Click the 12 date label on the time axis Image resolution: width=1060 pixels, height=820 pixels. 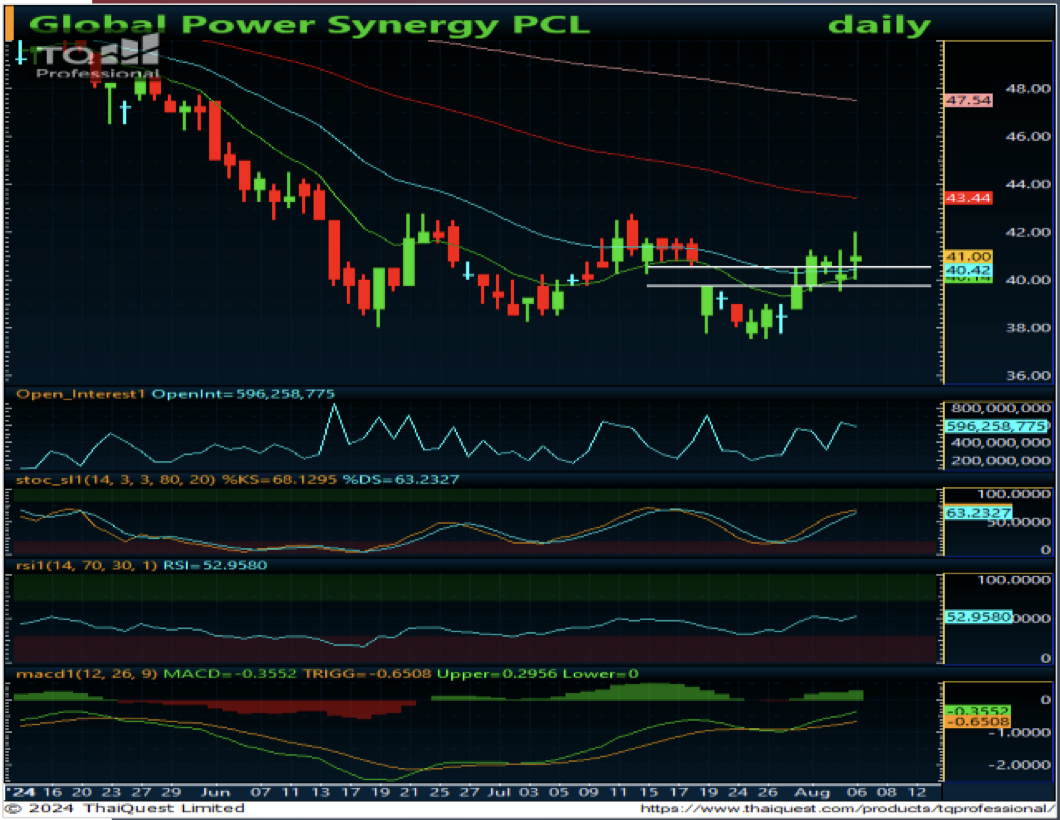tap(916, 792)
